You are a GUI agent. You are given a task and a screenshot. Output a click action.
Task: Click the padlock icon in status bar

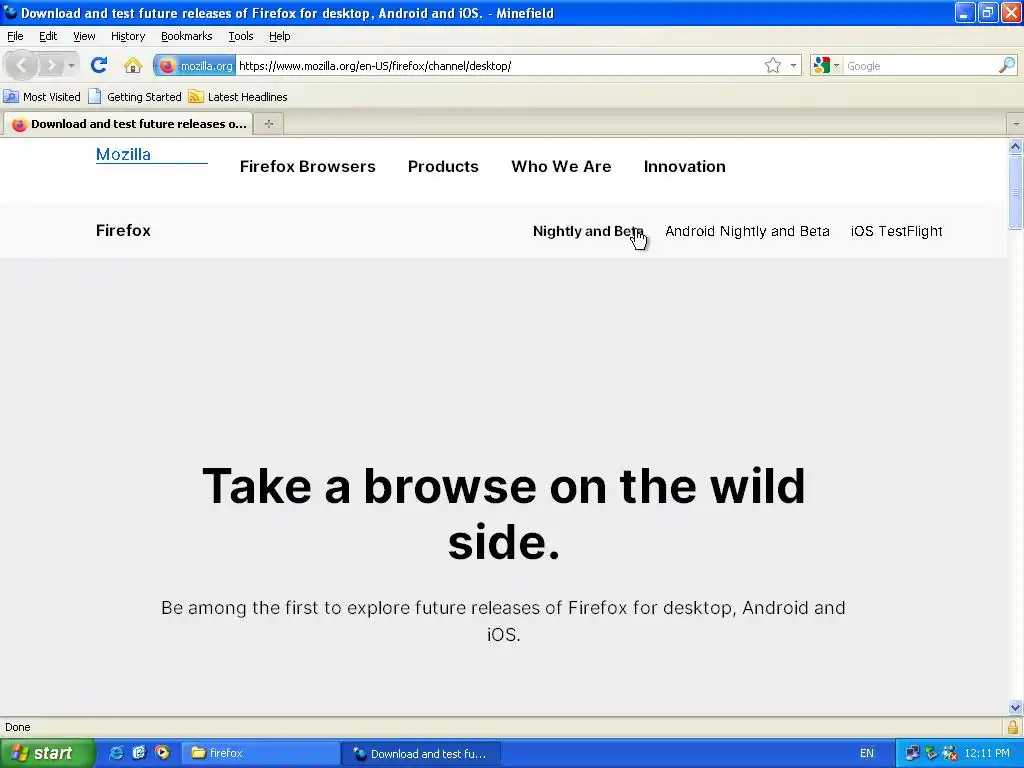coord(1013,728)
